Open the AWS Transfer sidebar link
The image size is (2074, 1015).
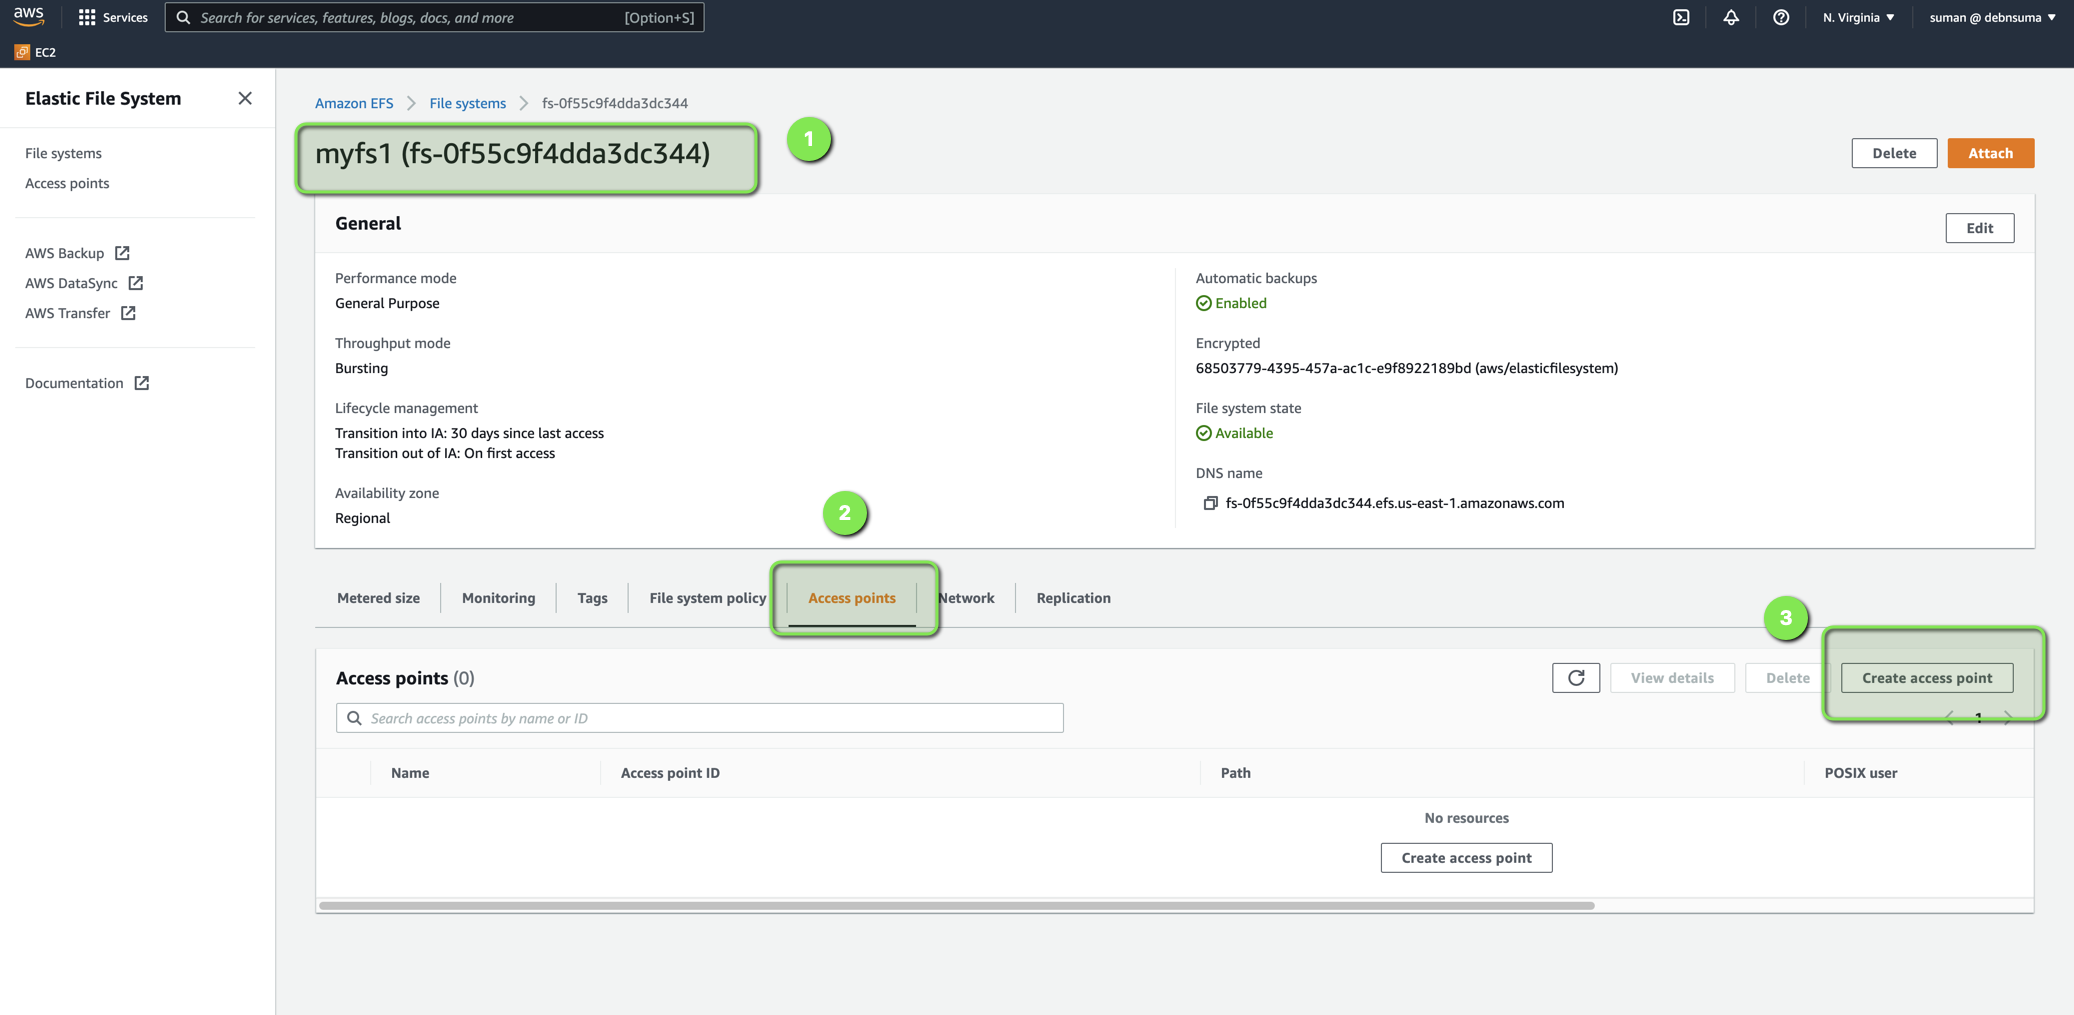pyautogui.click(x=67, y=313)
